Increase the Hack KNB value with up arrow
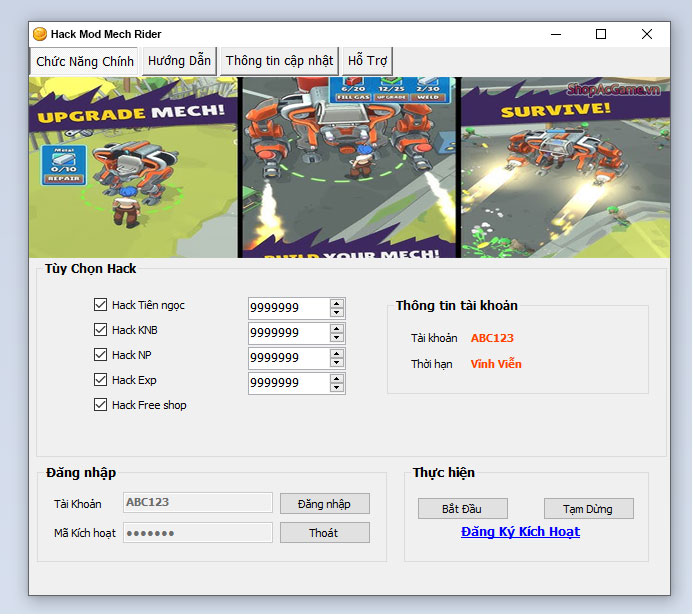 tap(337, 329)
